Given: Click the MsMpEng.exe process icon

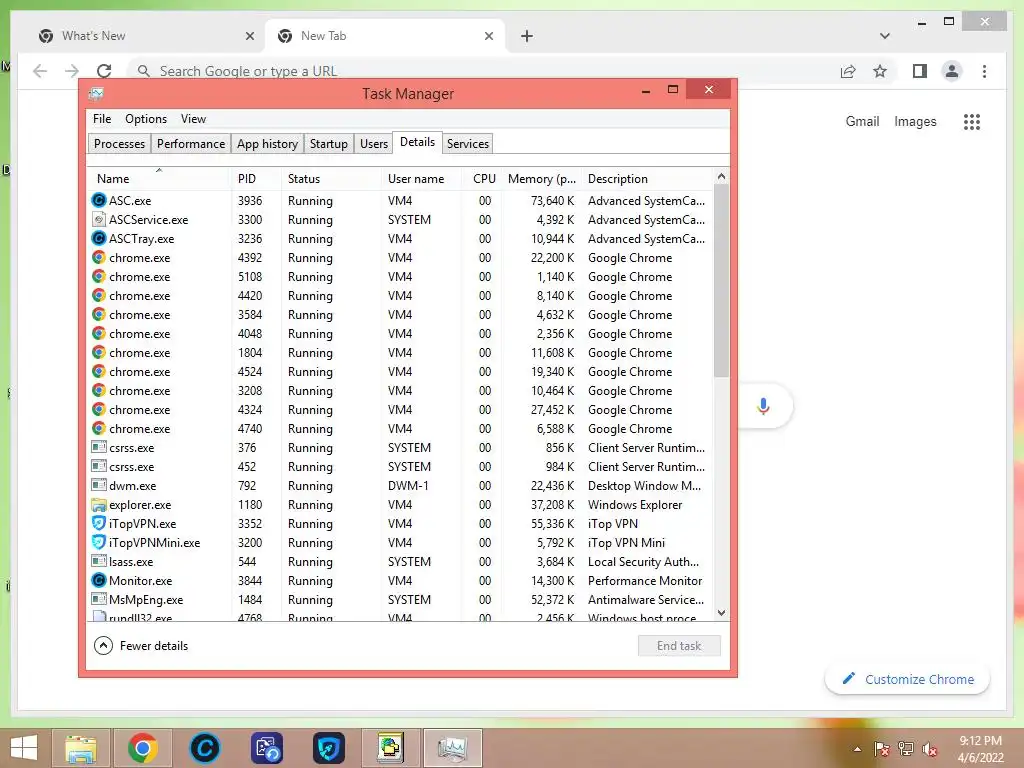Looking at the screenshot, I should [99, 600].
